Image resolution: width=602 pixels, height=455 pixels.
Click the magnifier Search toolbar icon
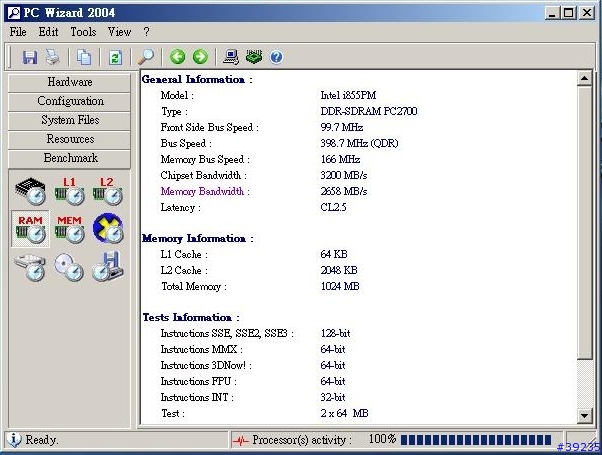point(146,57)
